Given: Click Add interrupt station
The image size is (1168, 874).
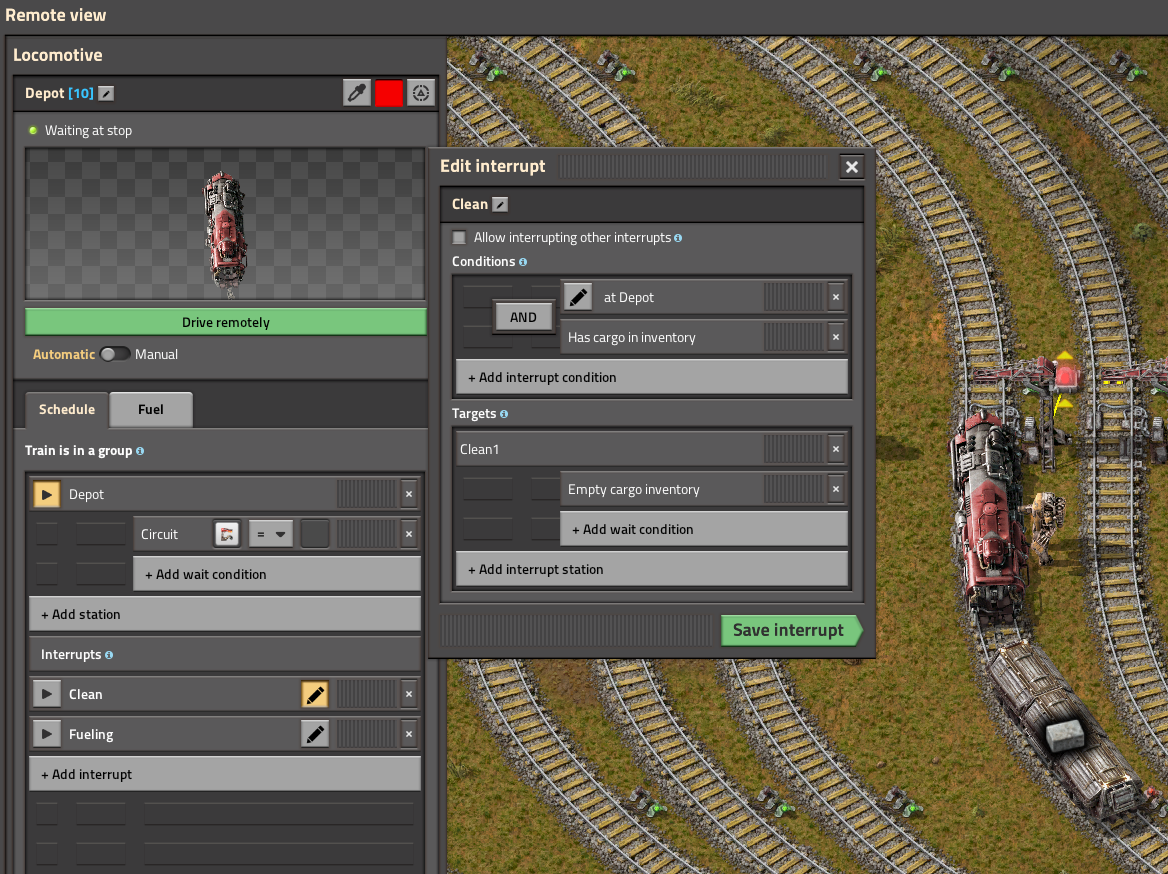Looking at the screenshot, I should (x=652, y=570).
